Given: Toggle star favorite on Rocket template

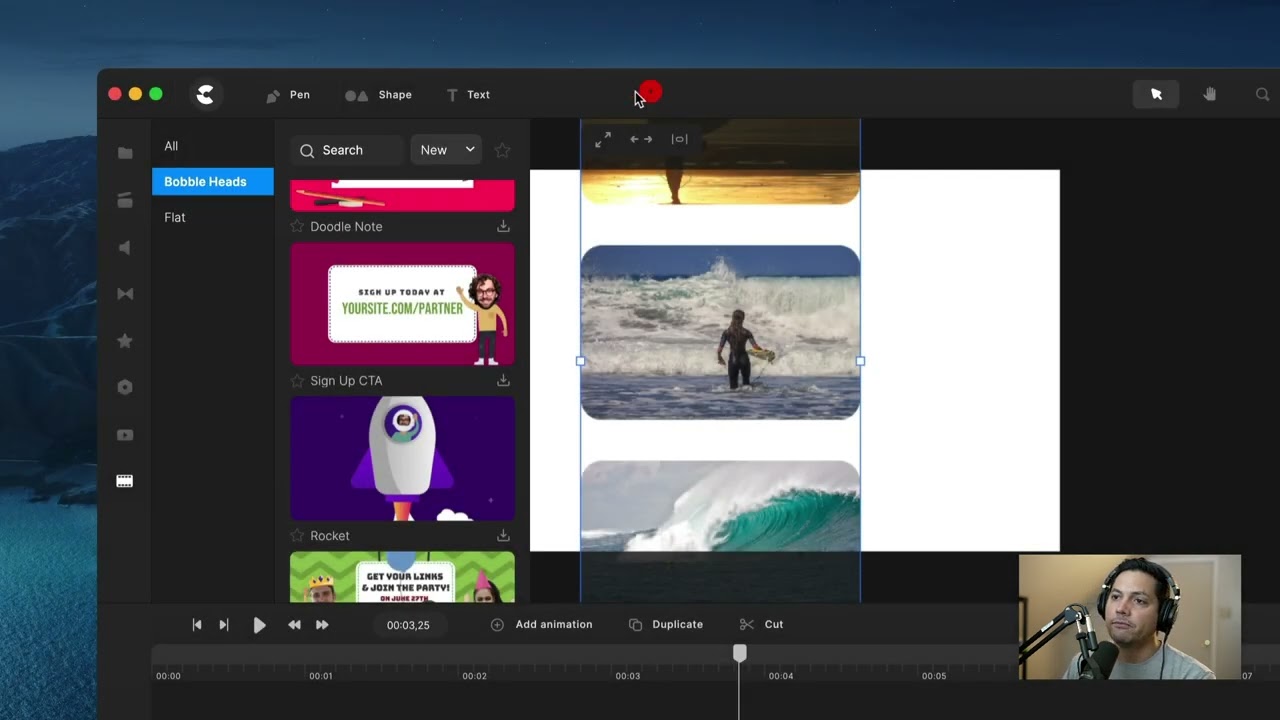Looking at the screenshot, I should pyautogui.click(x=297, y=536).
